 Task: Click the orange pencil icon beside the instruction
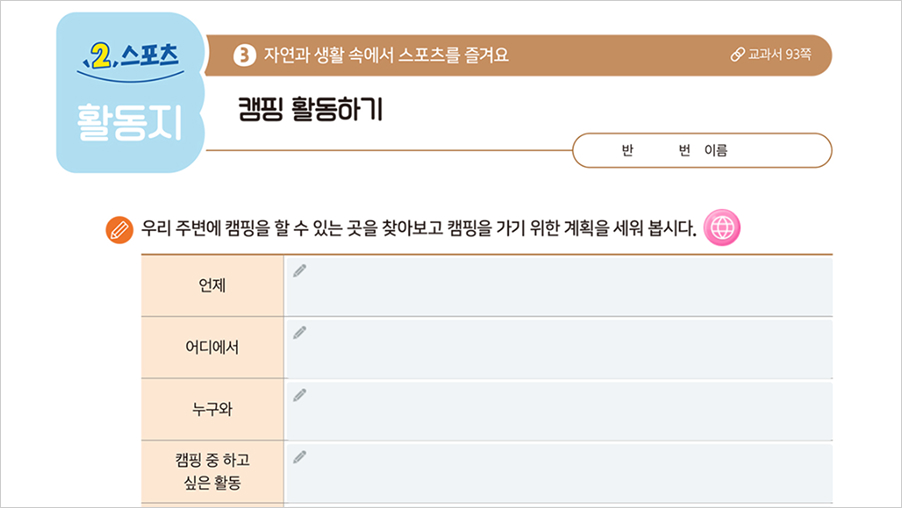(x=119, y=229)
